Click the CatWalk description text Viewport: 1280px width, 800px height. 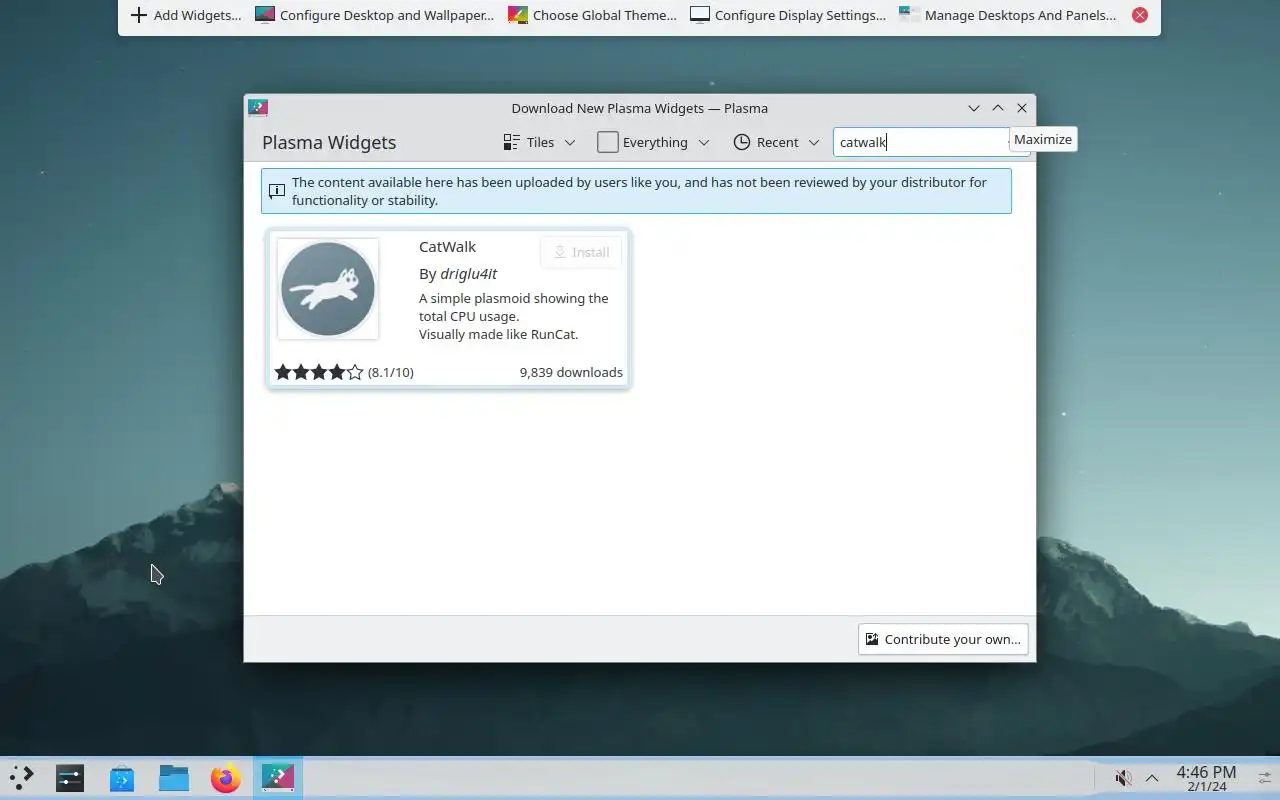513,316
